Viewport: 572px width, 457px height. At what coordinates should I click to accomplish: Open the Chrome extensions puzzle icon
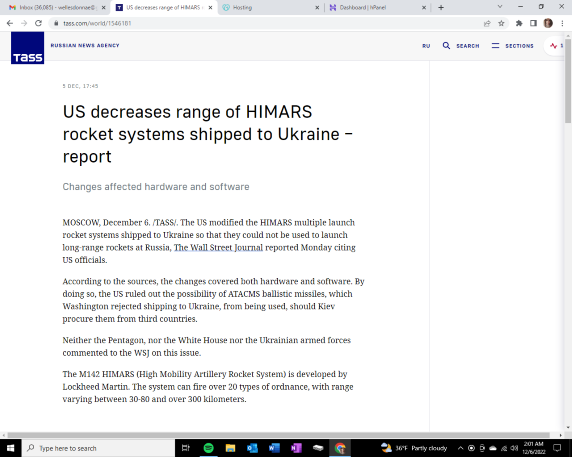click(519, 23)
